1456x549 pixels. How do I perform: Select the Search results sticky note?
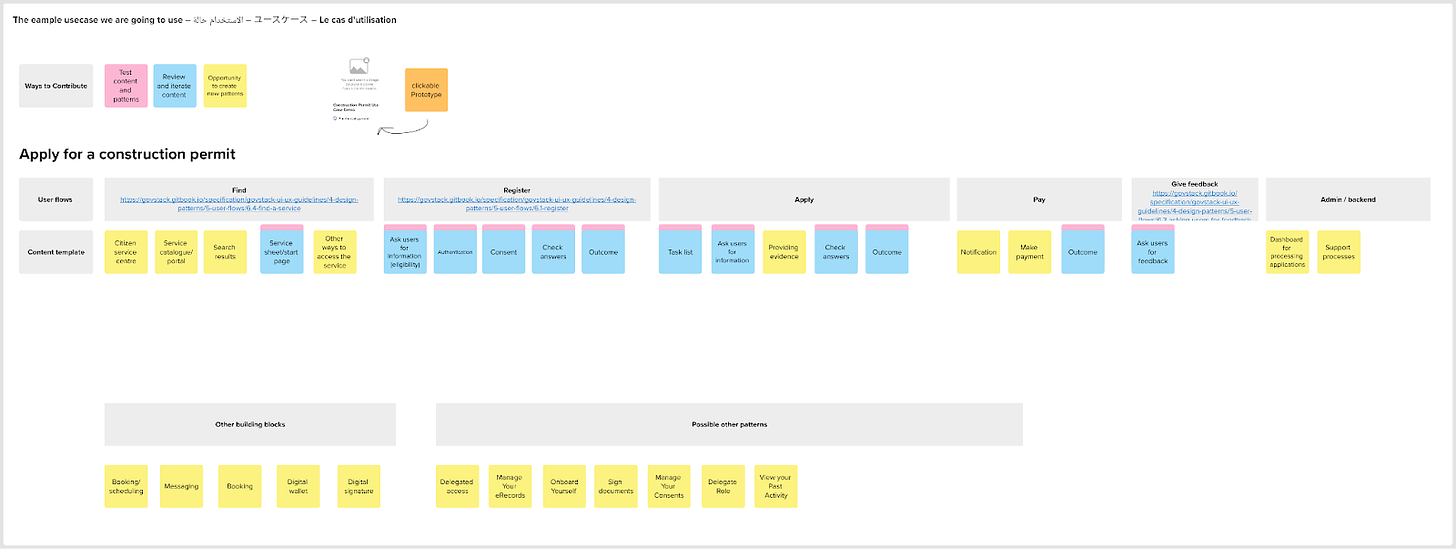pos(225,252)
